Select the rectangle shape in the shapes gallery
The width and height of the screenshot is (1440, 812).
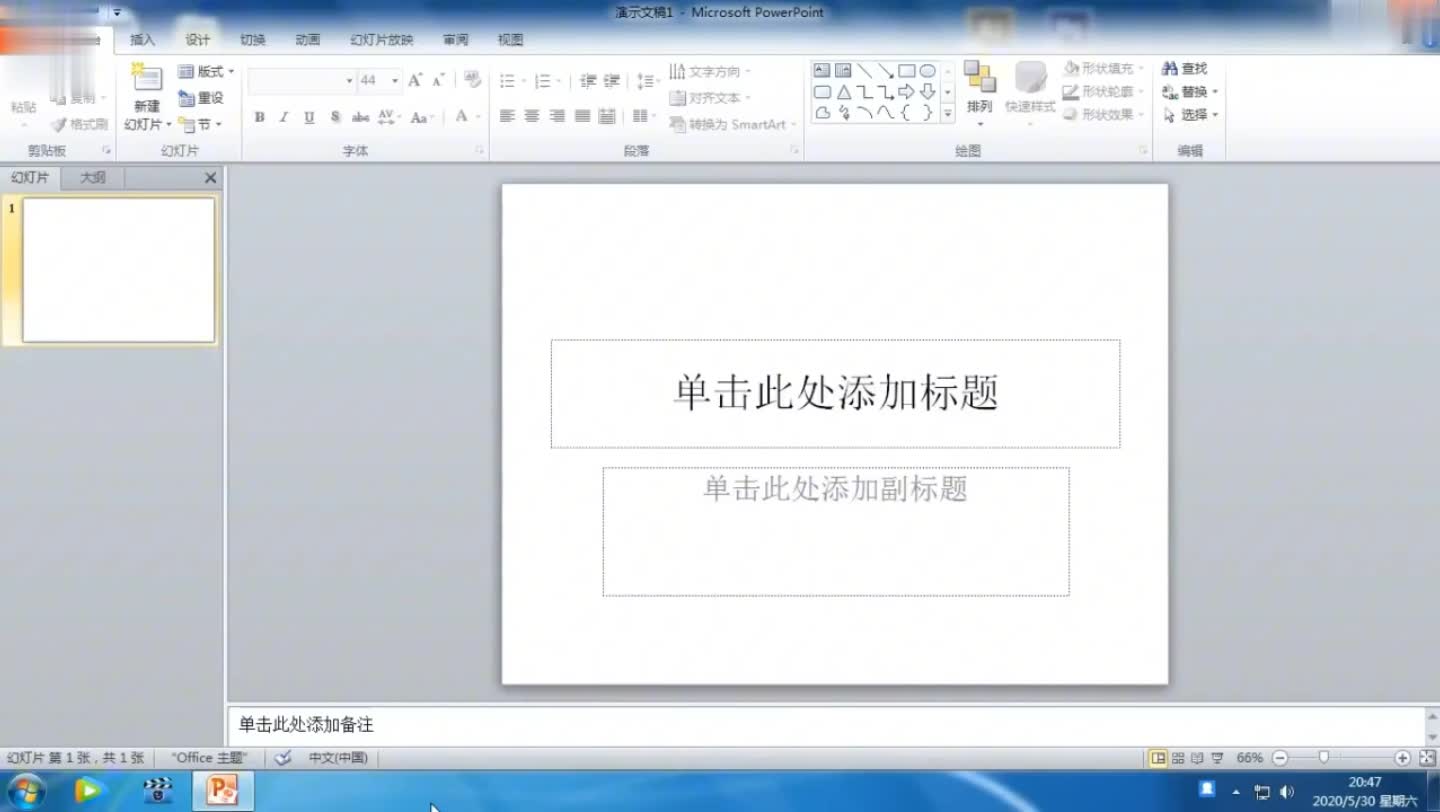906,69
